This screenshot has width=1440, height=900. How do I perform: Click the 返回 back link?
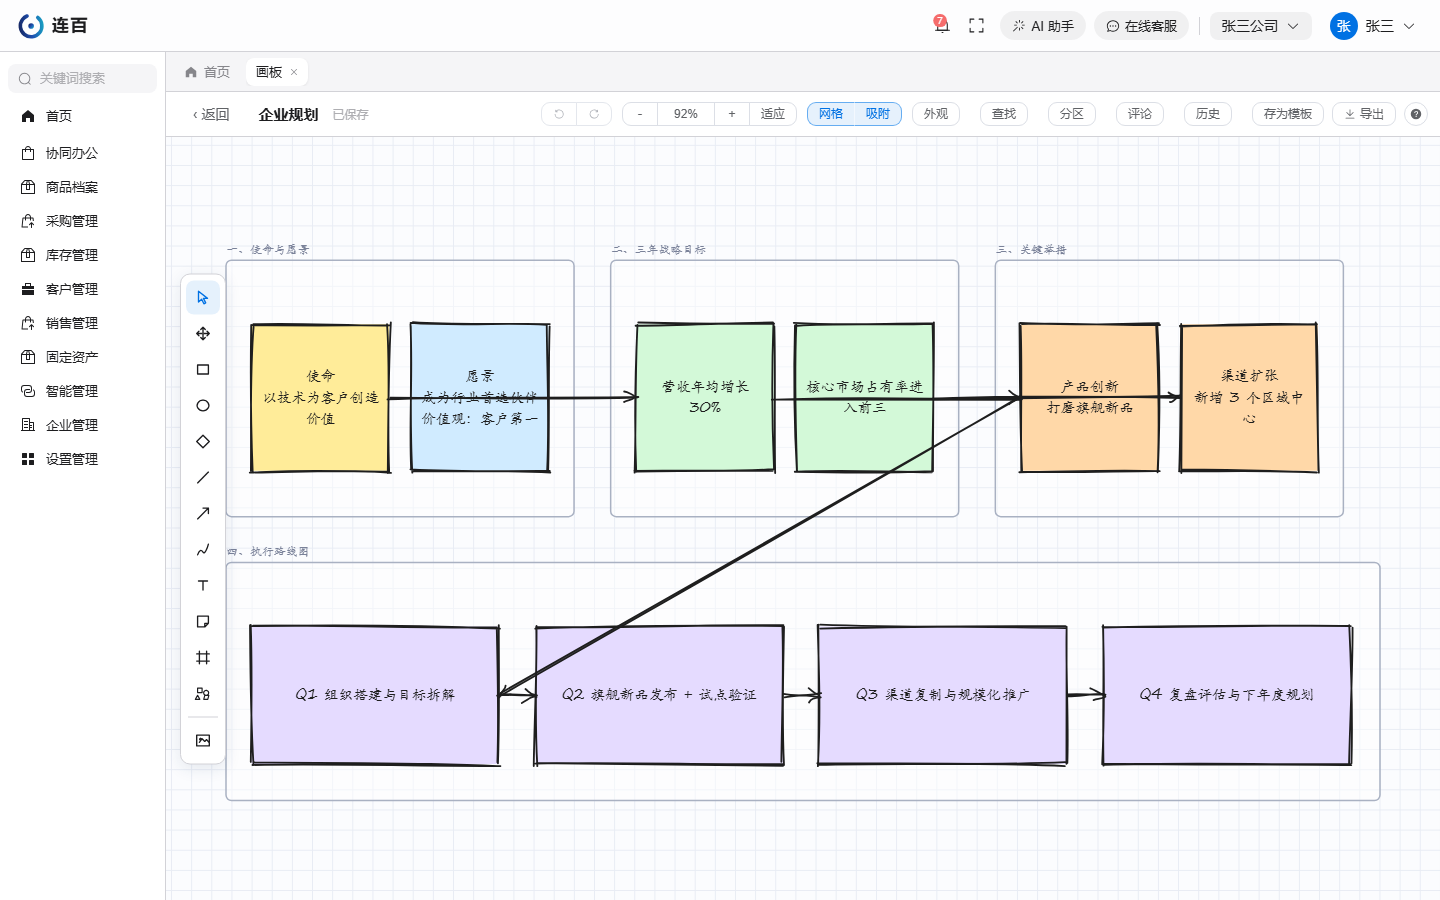tap(211, 115)
